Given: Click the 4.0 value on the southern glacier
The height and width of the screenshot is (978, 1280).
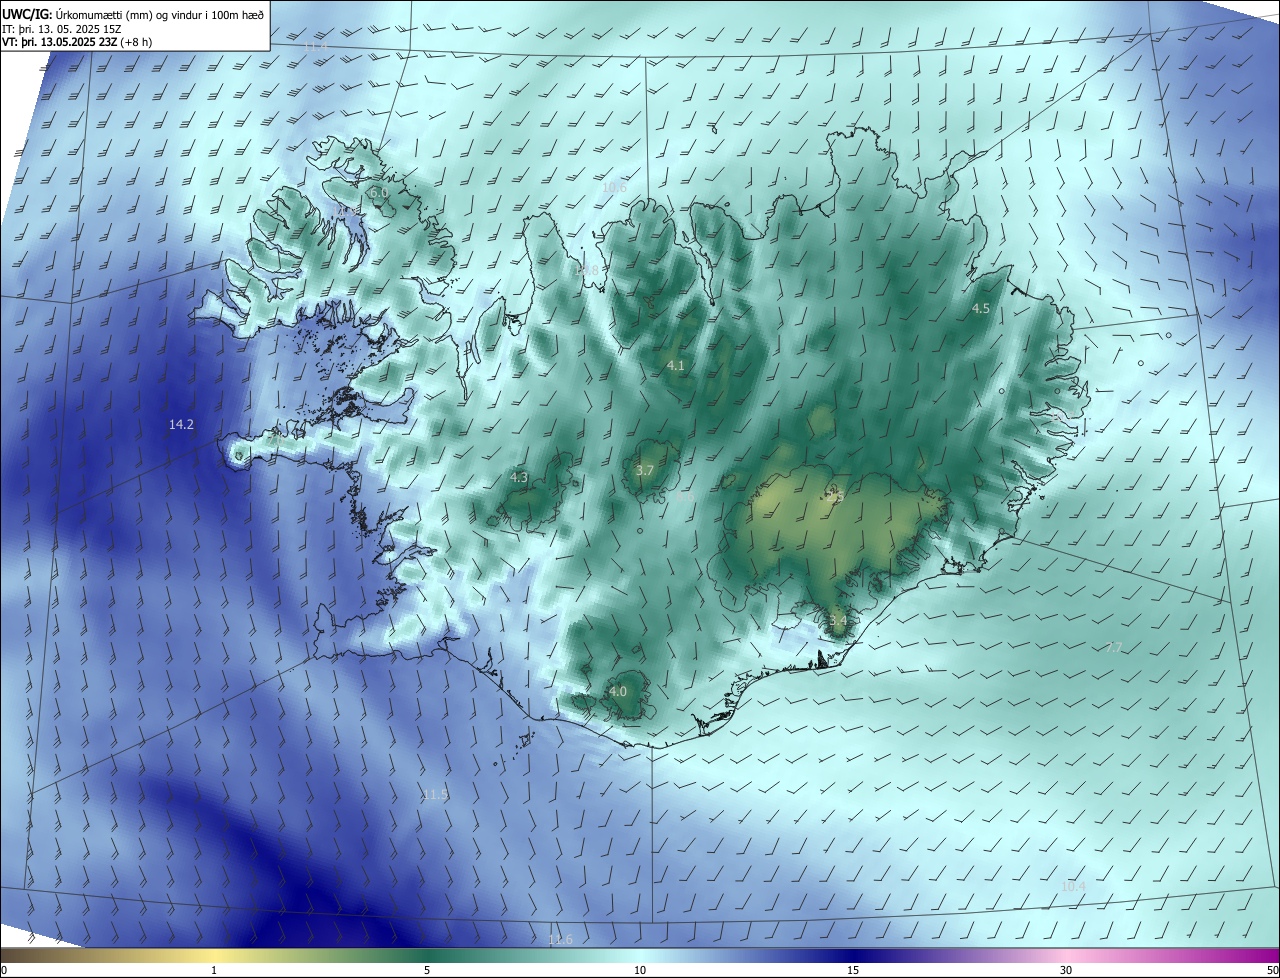Looking at the screenshot, I should (x=618, y=692).
